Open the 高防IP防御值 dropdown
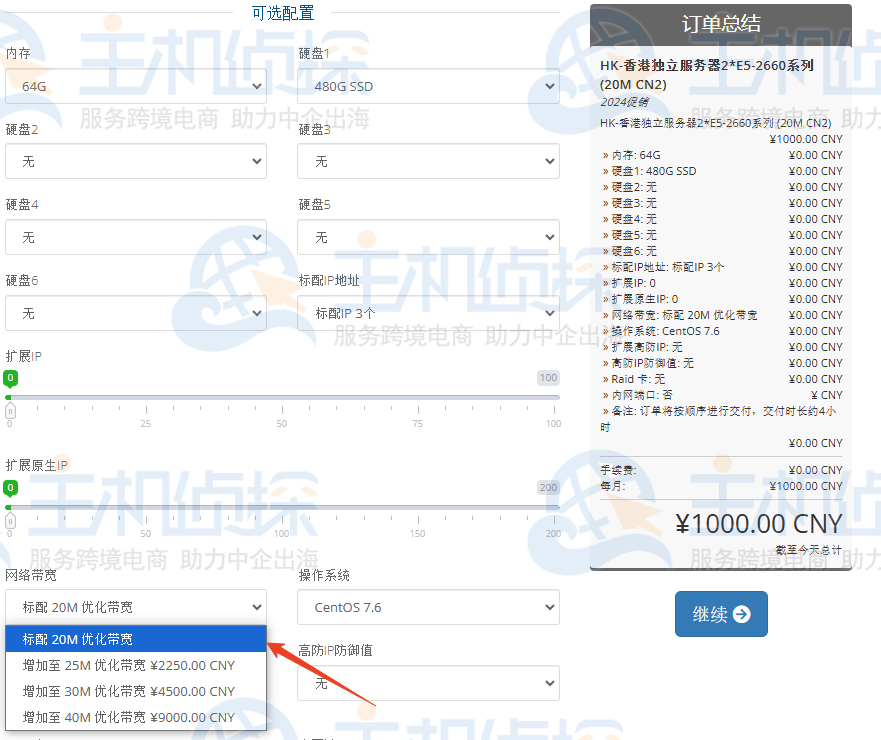Image resolution: width=881 pixels, height=740 pixels. click(x=428, y=683)
